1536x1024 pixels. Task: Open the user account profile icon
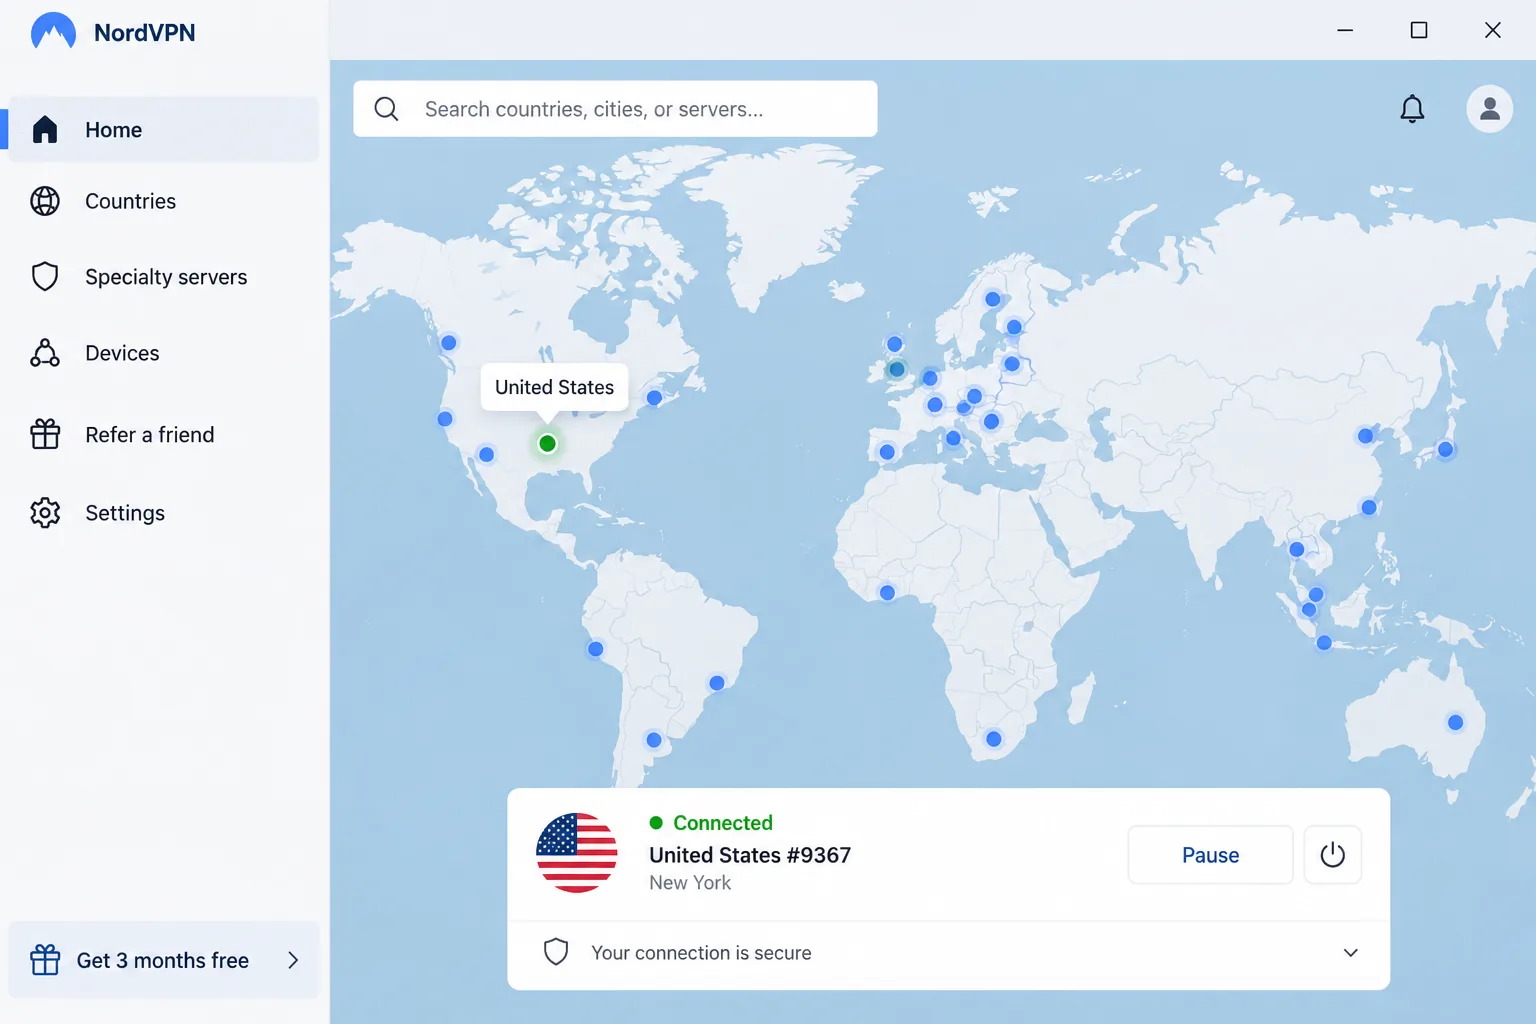(1490, 109)
